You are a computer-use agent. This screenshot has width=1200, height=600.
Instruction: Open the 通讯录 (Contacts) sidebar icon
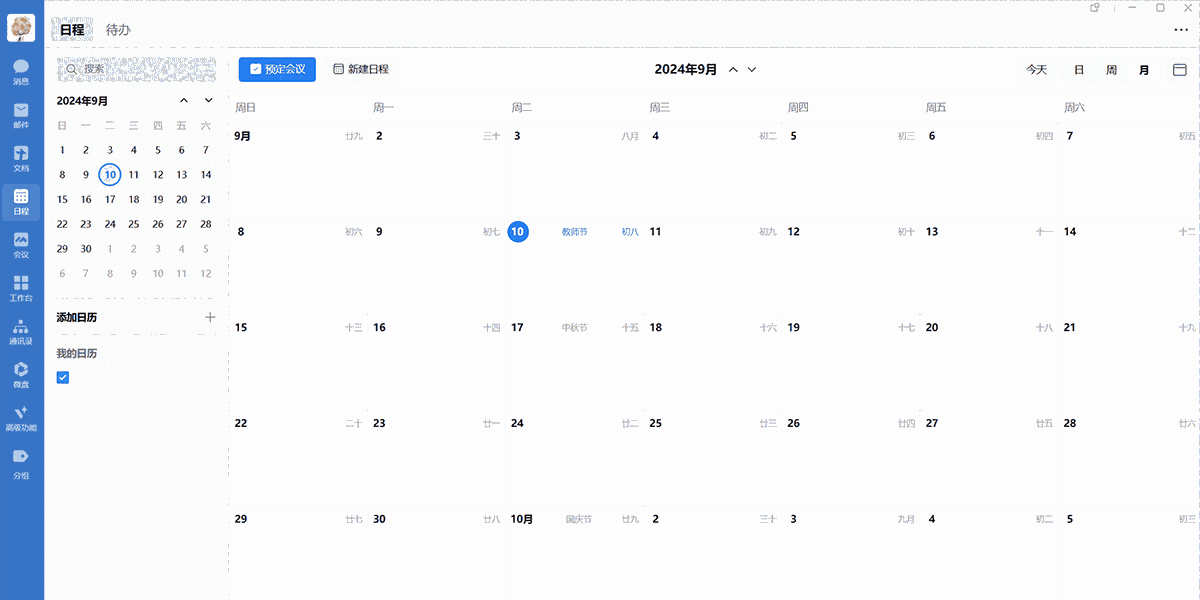coord(21,330)
